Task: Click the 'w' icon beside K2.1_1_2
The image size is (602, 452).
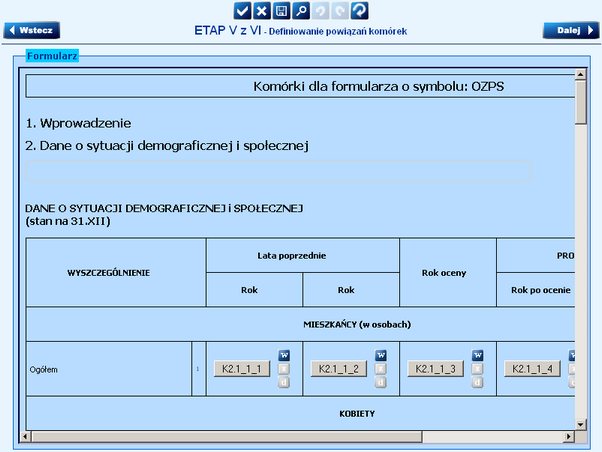Action: coord(381,355)
